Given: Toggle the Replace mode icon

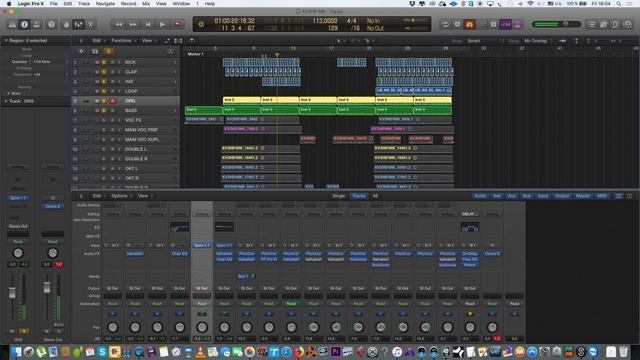Looking at the screenshot, I should coord(458,24).
